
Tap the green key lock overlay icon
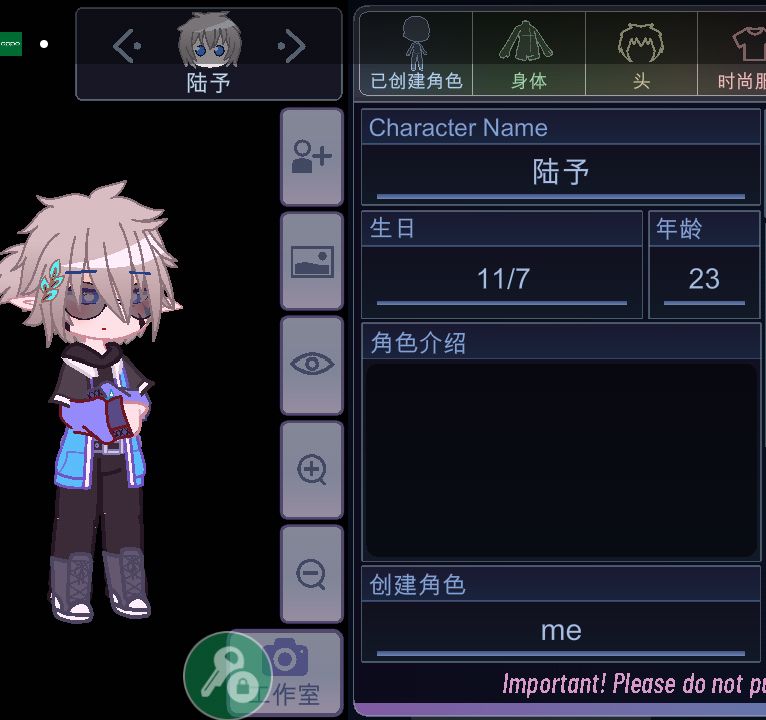[228, 675]
